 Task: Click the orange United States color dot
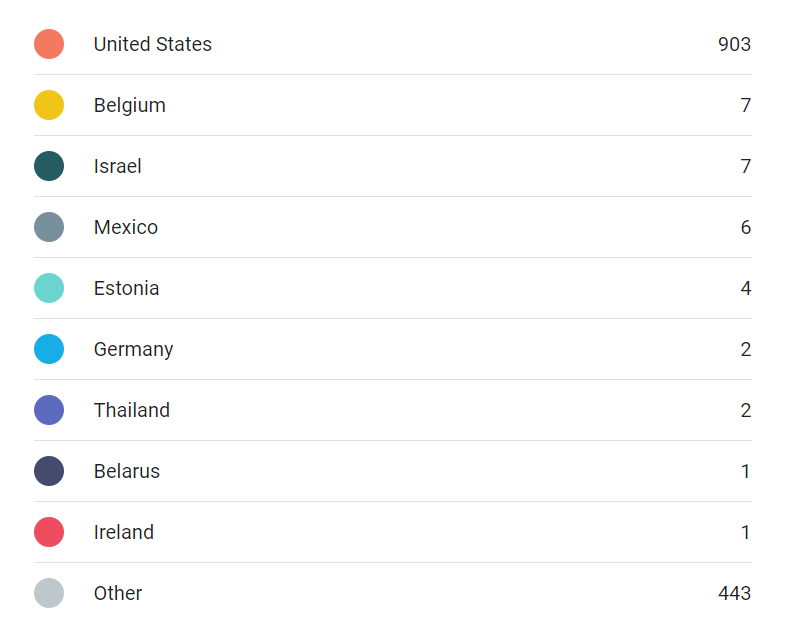pos(49,44)
